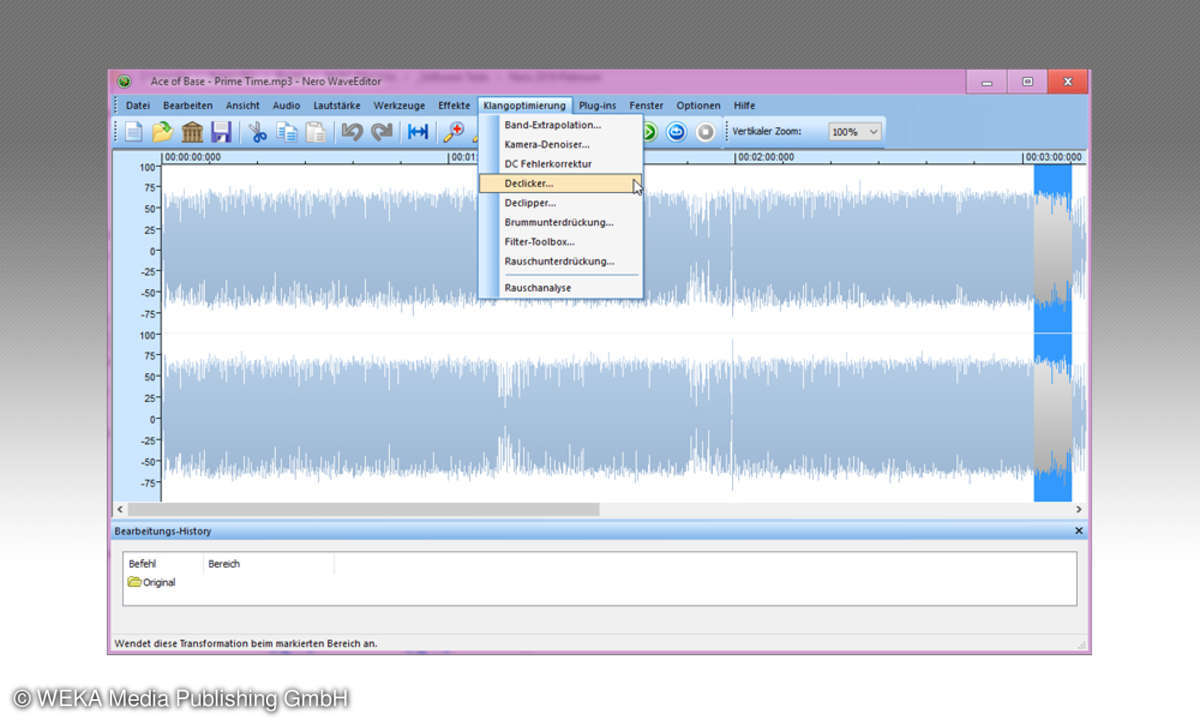
Task: Click the library building icon in toolbar
Action: (x=192, y=131)
